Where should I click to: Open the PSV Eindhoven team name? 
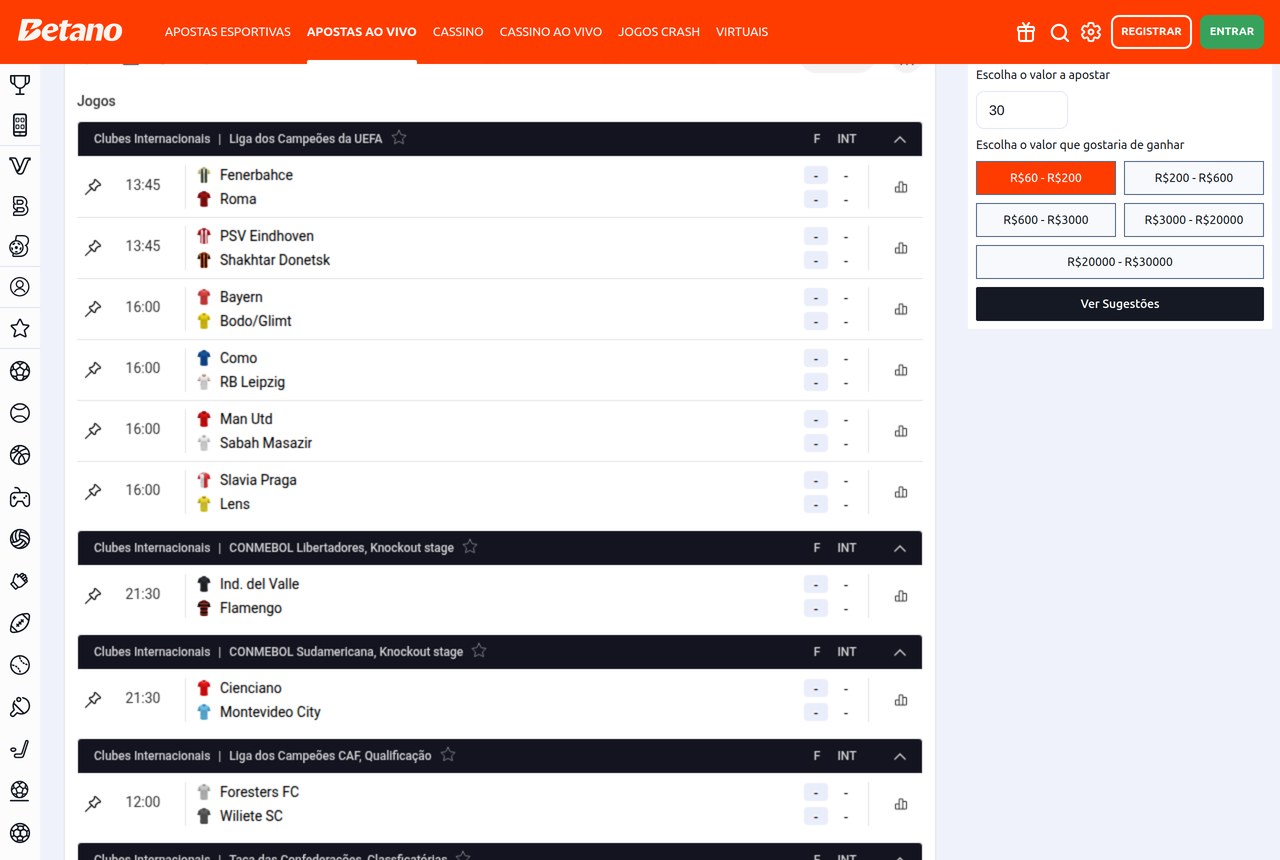267,236
